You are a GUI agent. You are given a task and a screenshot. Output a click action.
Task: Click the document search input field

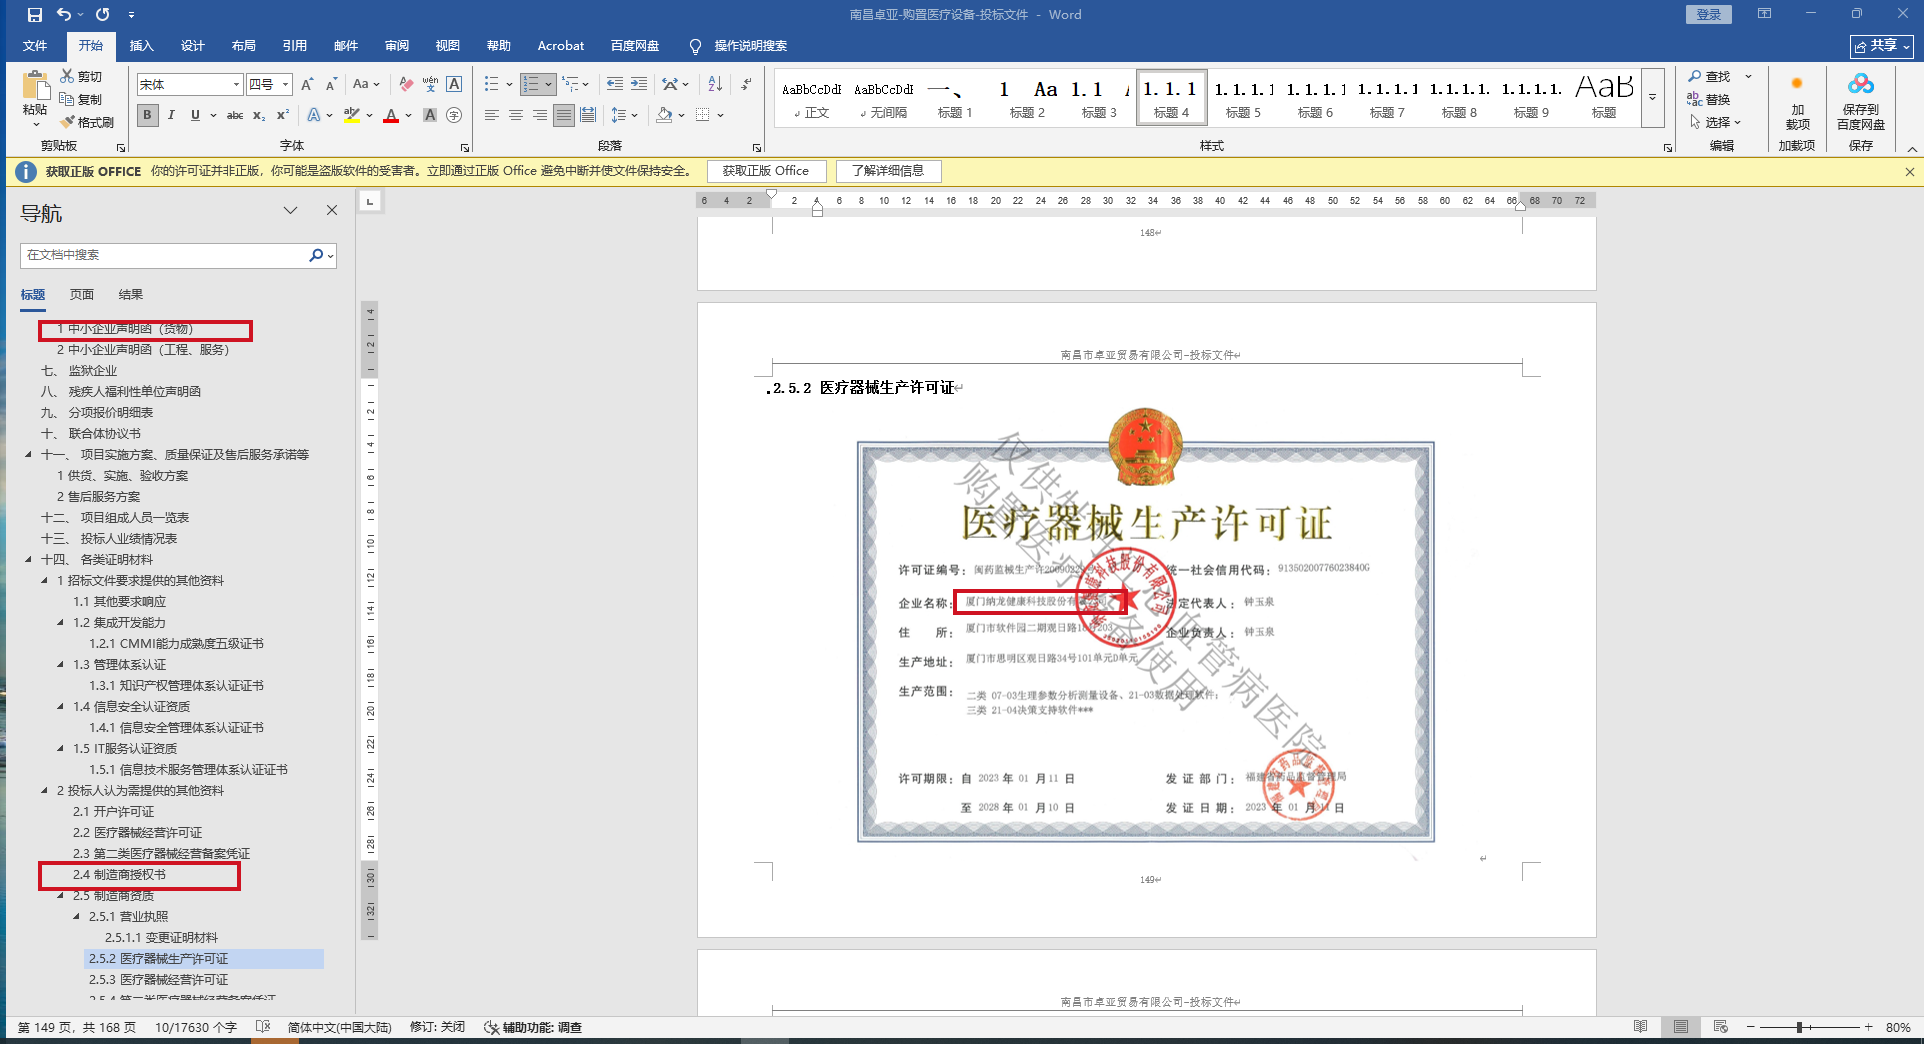tap(165, 255)
